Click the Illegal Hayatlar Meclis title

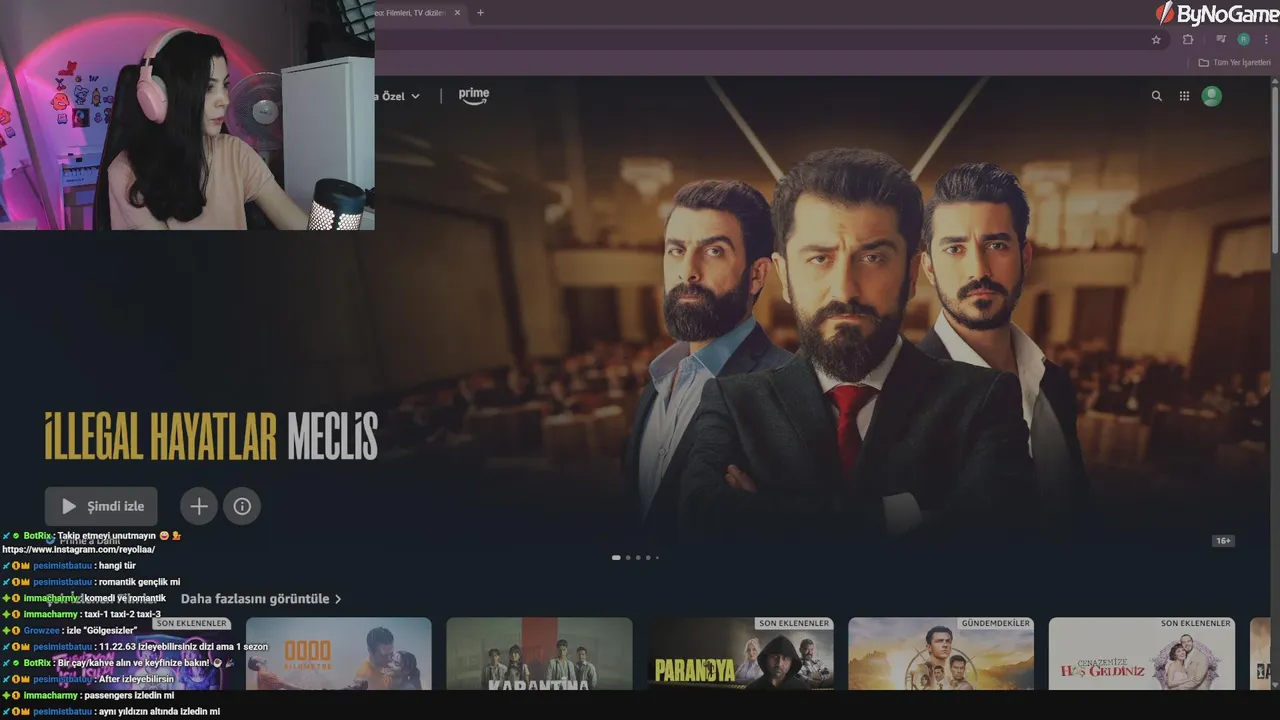point(211,437)
